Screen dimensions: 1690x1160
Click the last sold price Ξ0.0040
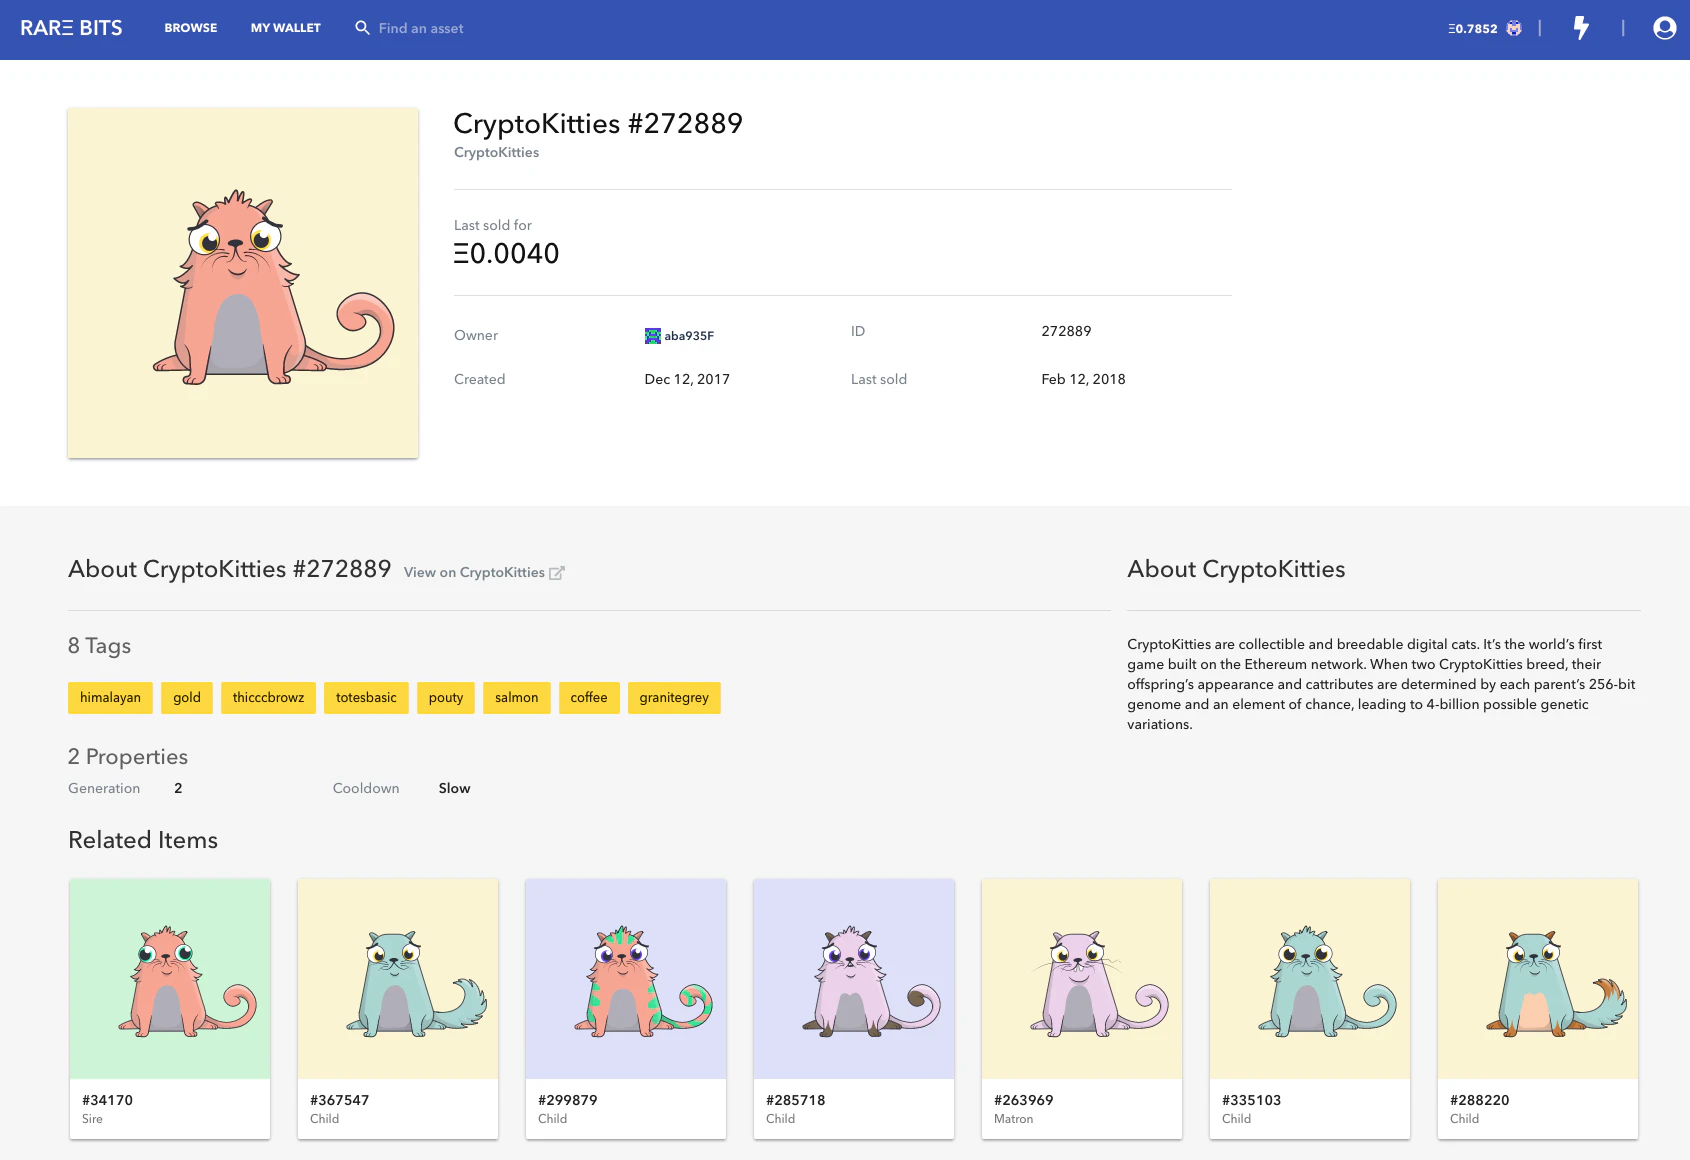506,254
